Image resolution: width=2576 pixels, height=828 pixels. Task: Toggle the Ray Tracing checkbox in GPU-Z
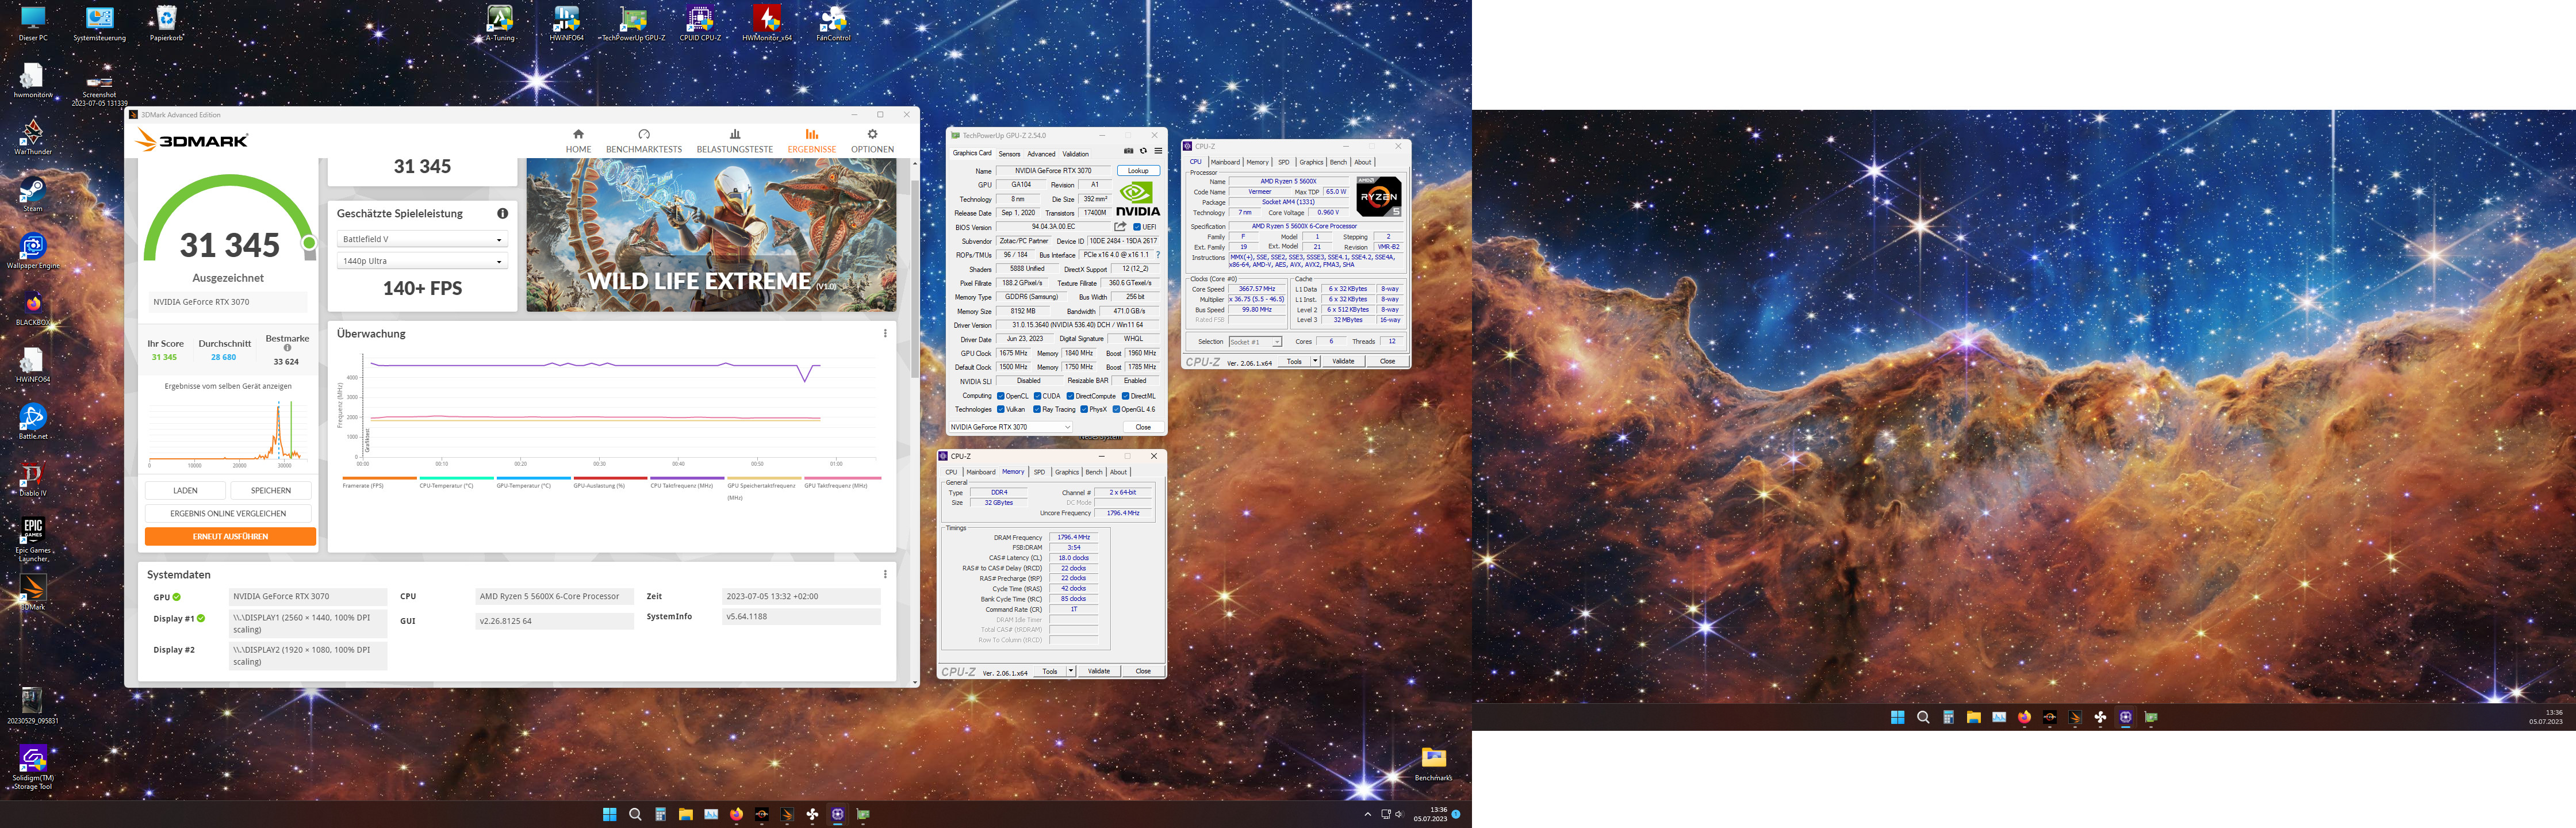tap(1037, 409)
